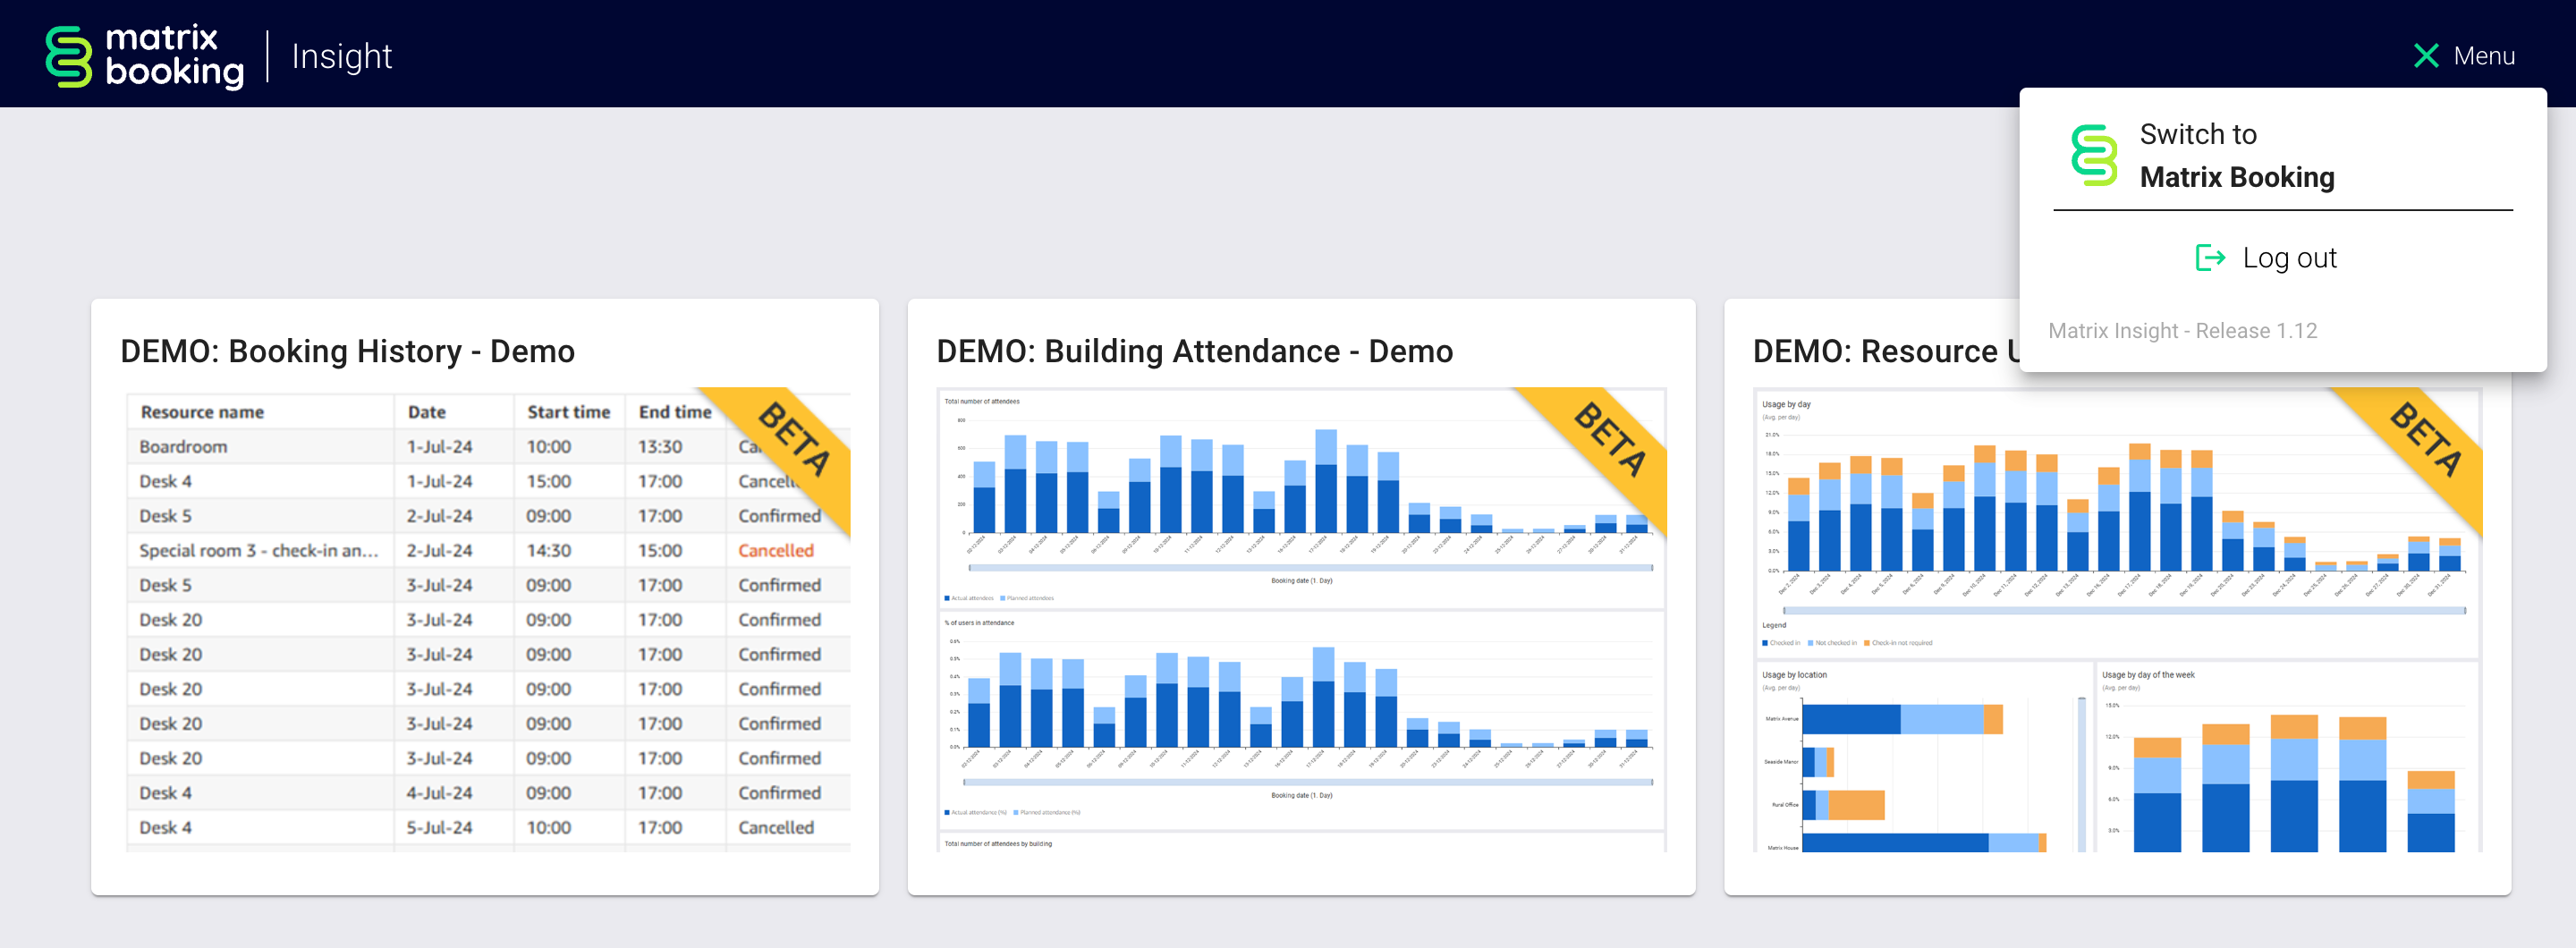Click the BETA ribbon on Booking History
This screenshot has height=948, width=2576.
coord(795,440)
